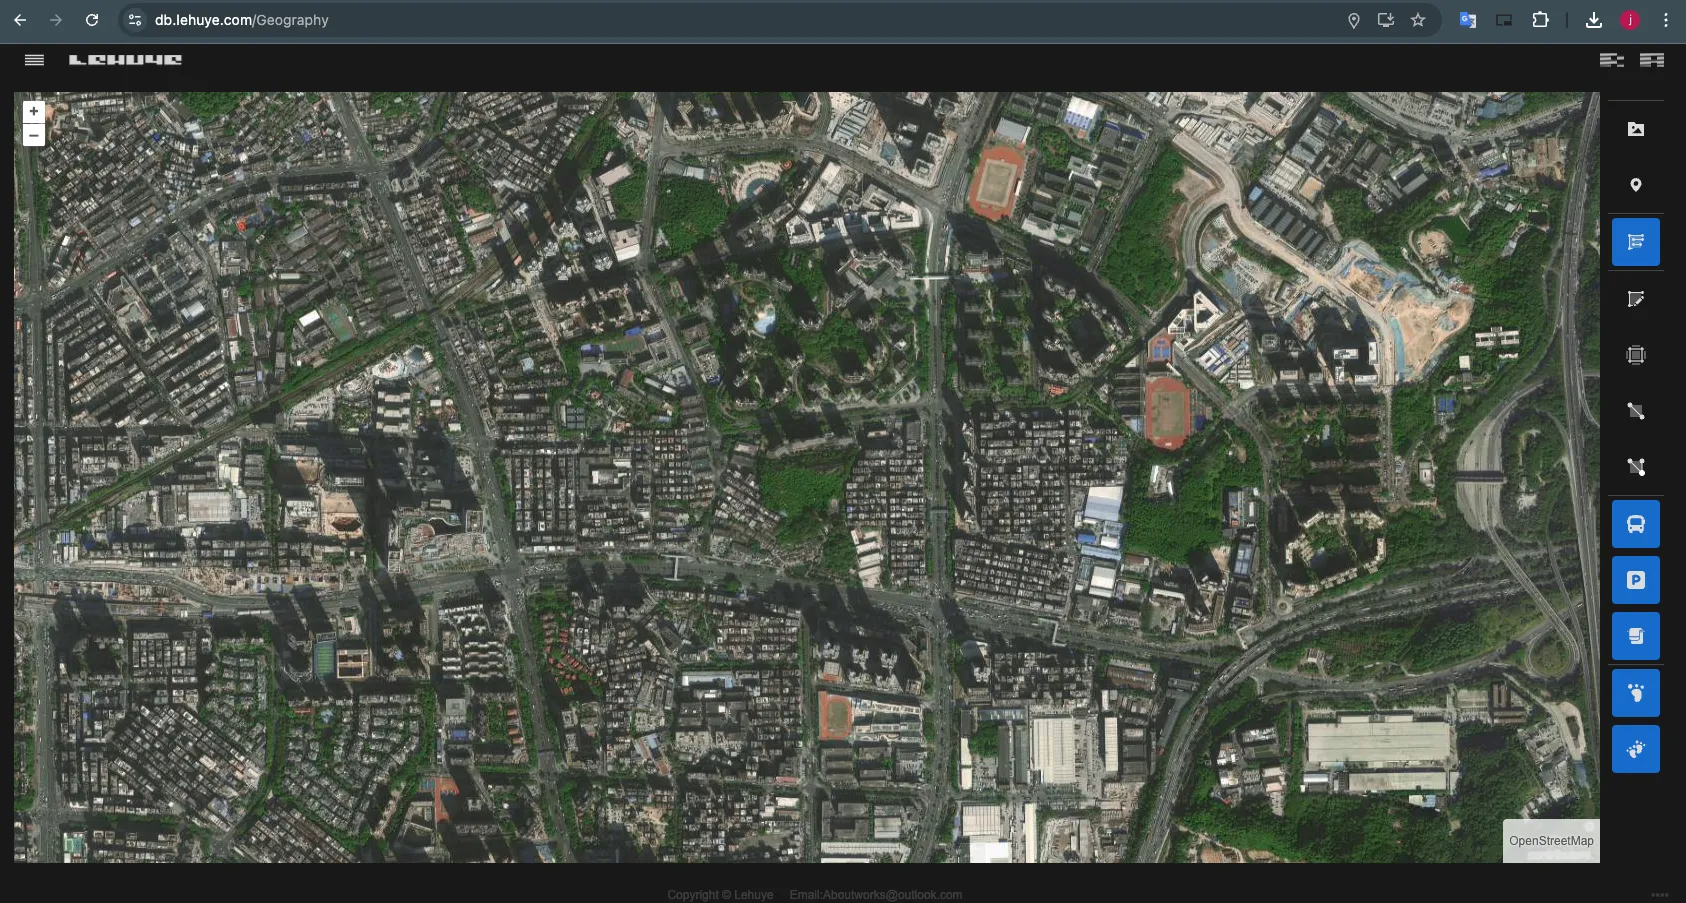The height and width of the screenshot is (903, 1686).
Task: Click the OpenStreetMap attribution label
Action: [1550, 841]
